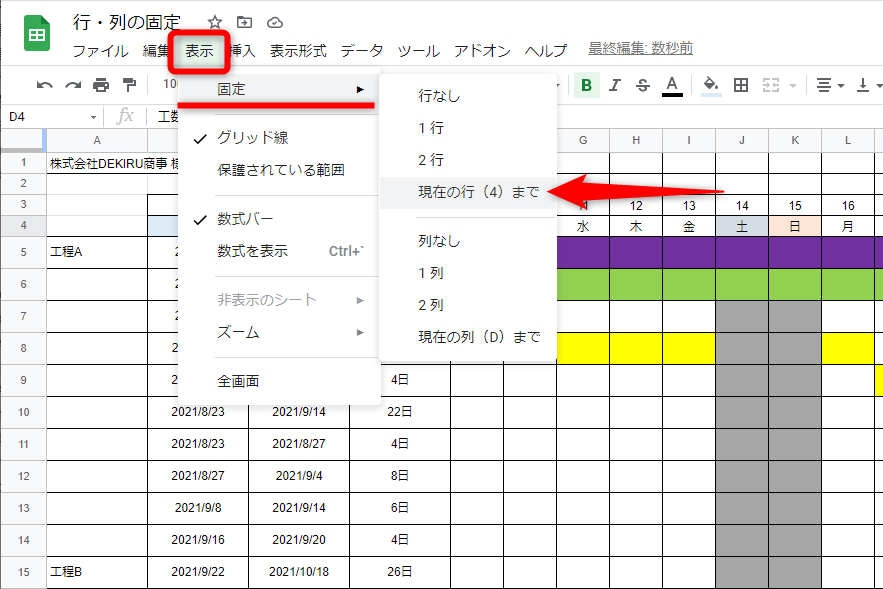
Task: Click the 最終編集: 数秒前 link
Action: (x=640, y=49)
